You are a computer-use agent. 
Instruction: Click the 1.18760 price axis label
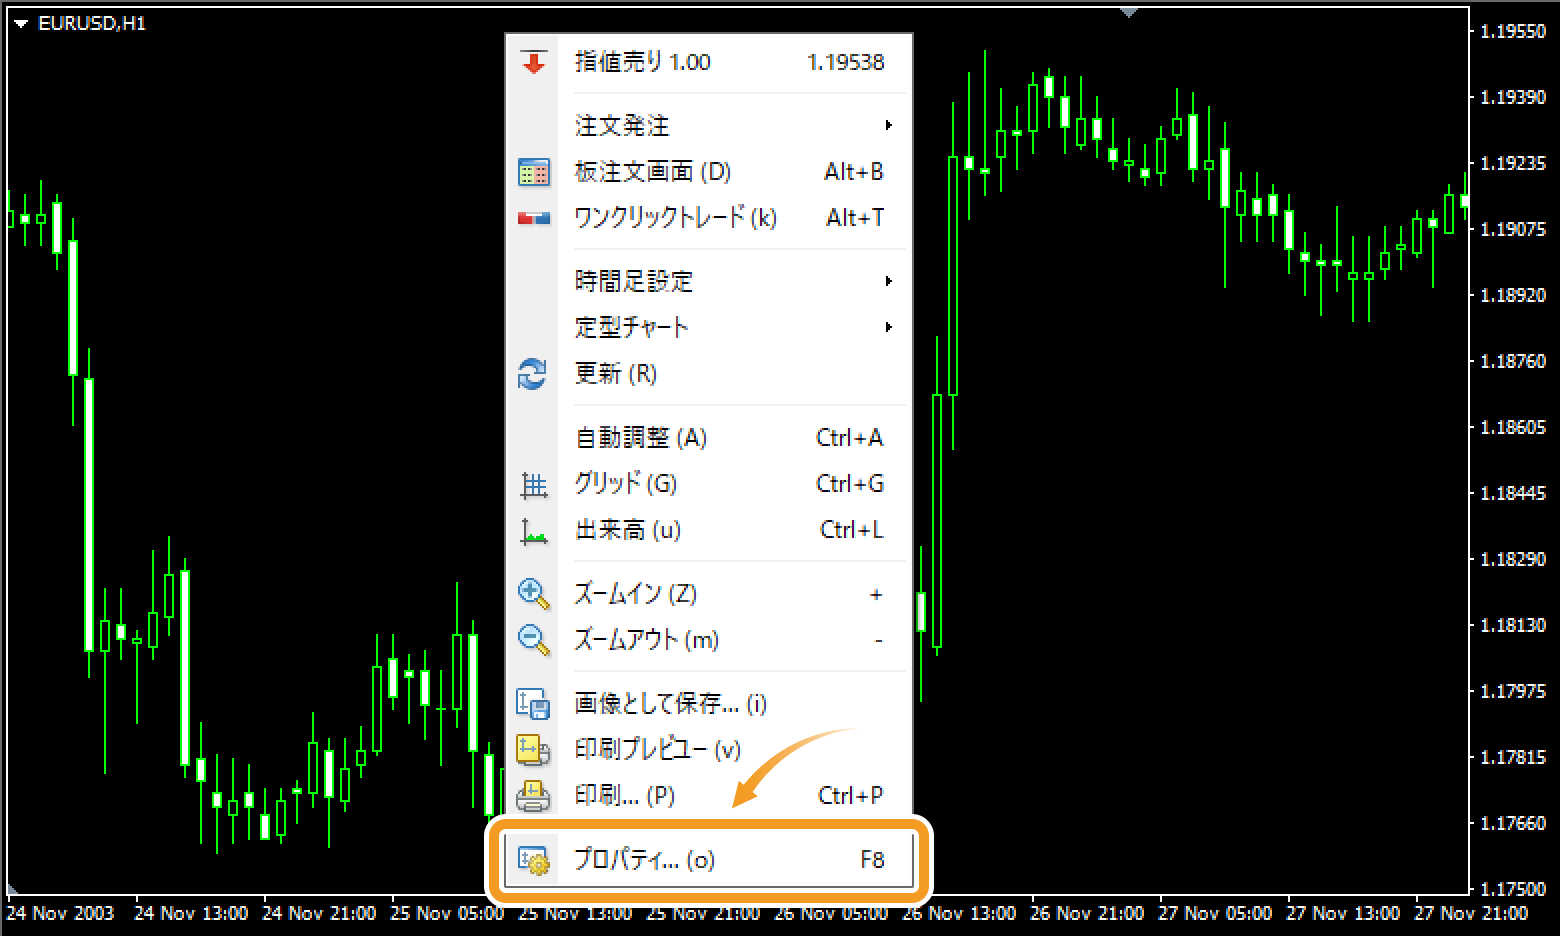[x=1513, y=362]
